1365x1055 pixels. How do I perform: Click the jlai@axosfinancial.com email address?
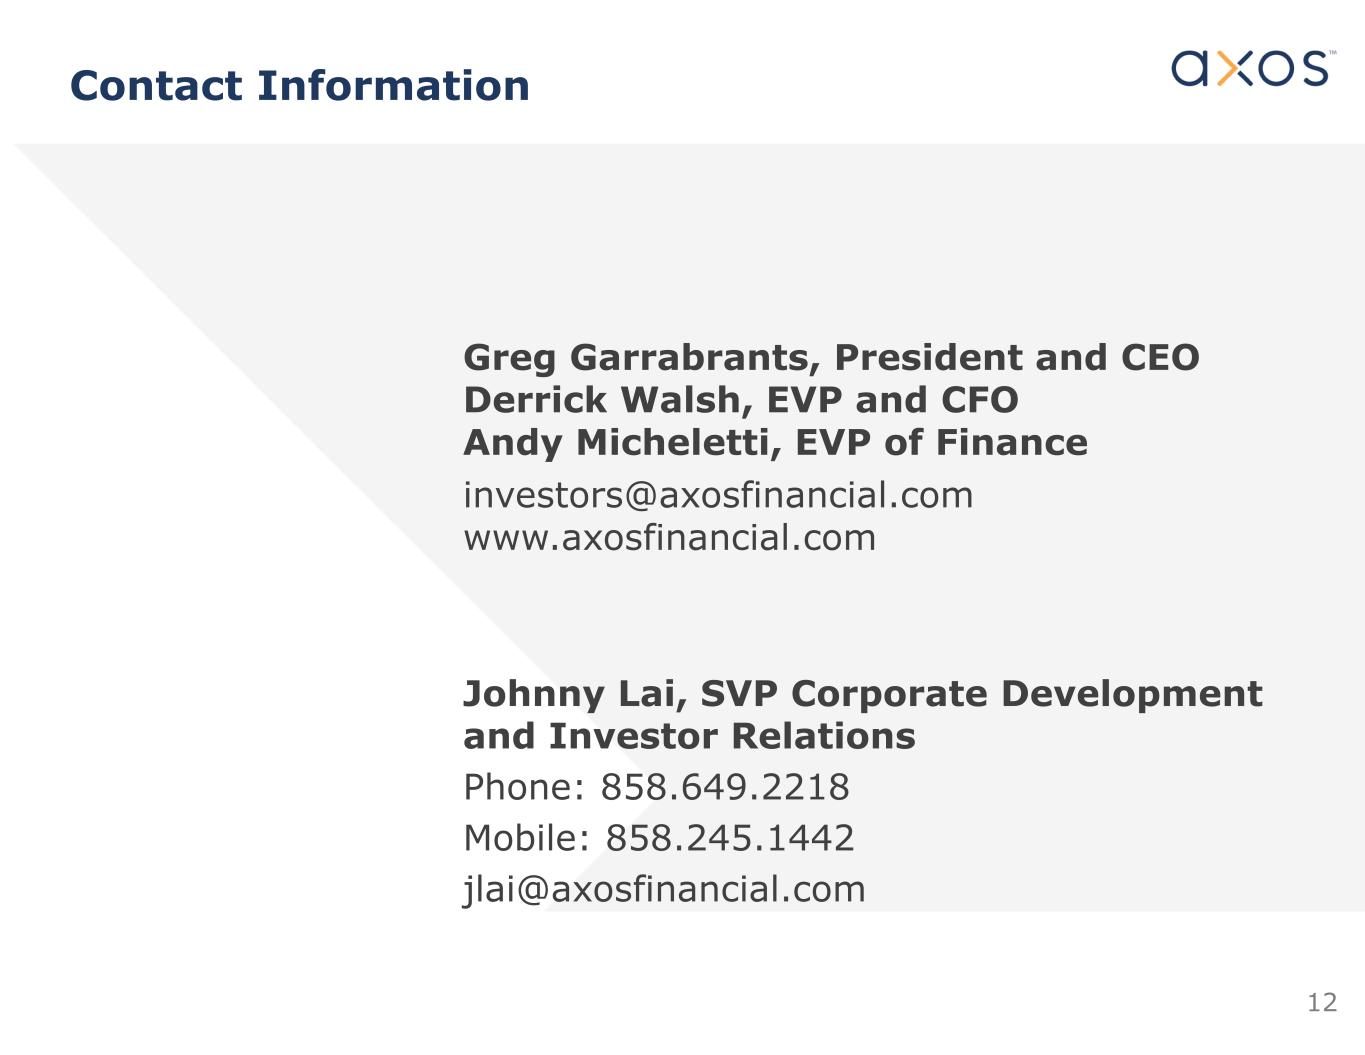664,889
